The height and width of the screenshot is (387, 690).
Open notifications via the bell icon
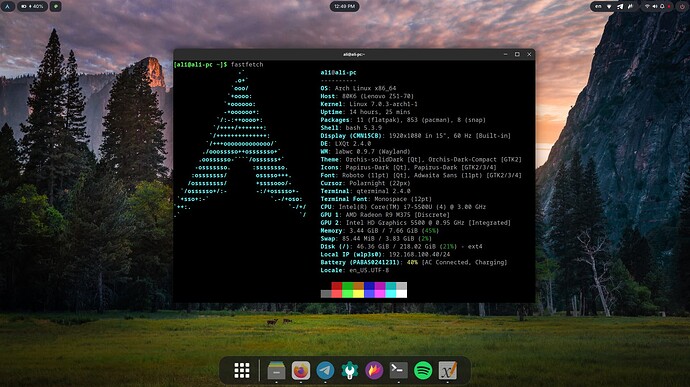pos(662,6)
